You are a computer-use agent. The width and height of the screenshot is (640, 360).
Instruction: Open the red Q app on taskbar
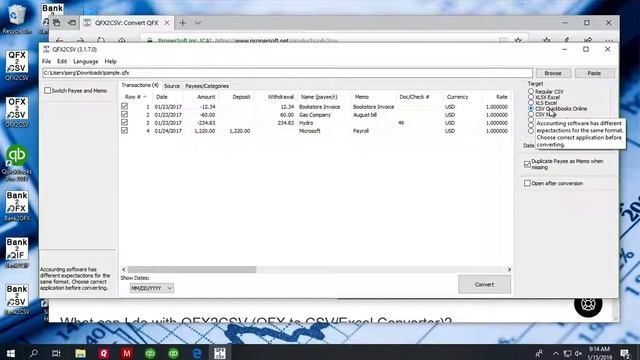point(103,353)
